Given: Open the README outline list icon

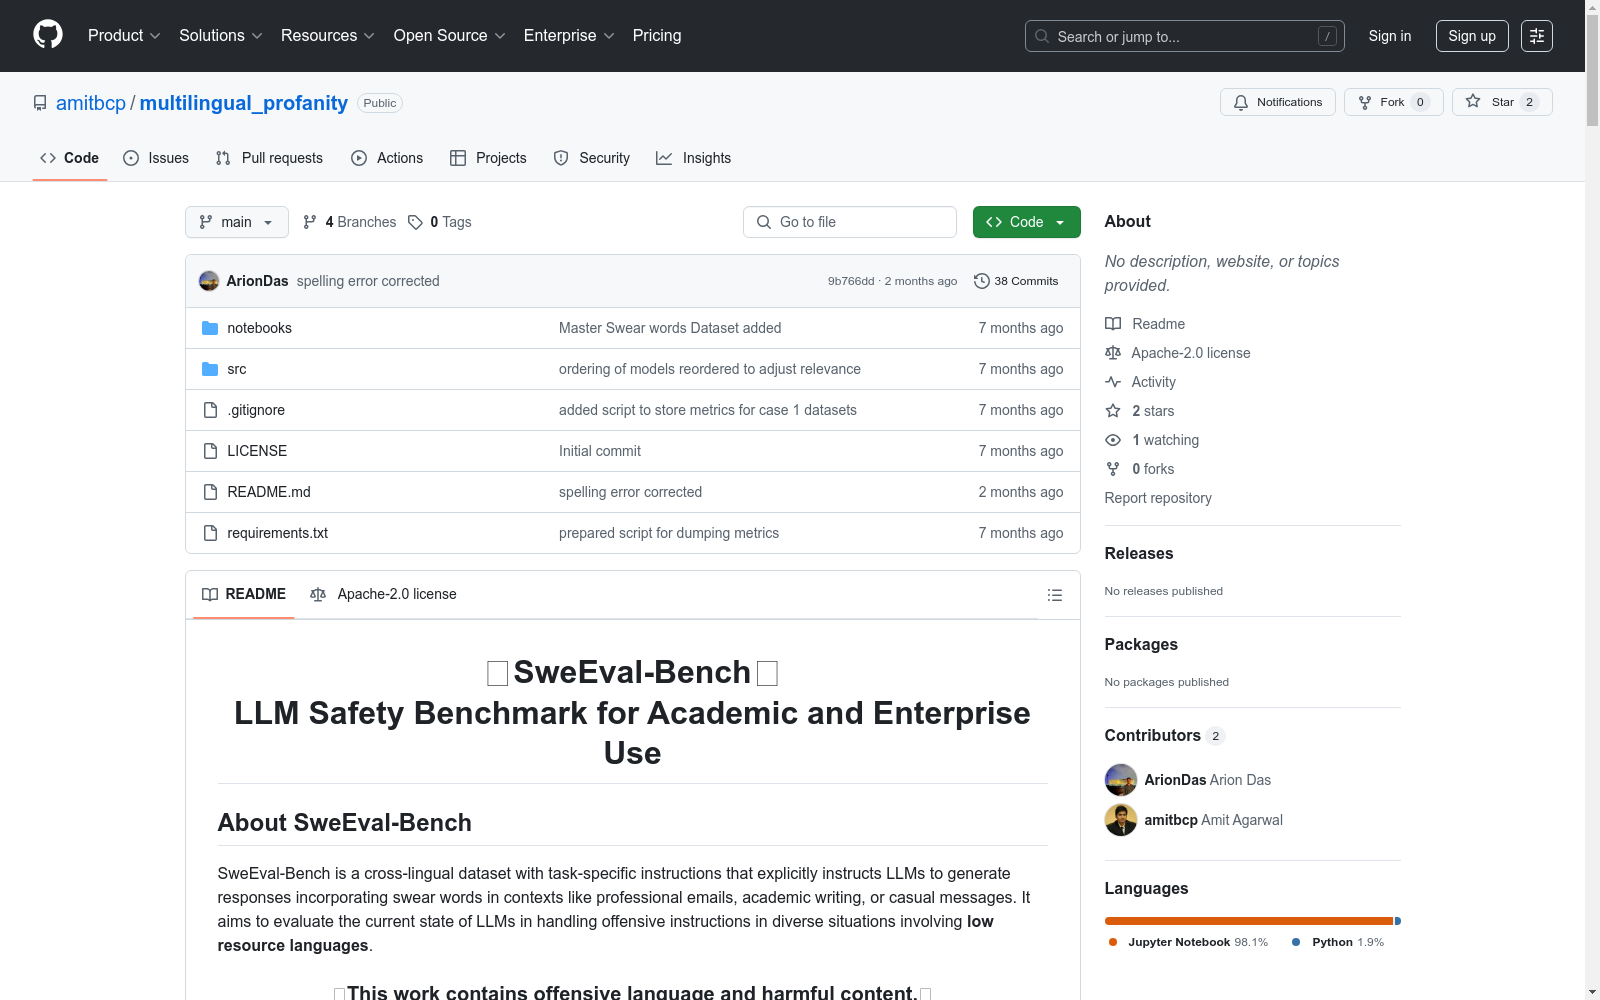Looking at the screenshot, I should pyautogui.click(x=1055, y=595).
